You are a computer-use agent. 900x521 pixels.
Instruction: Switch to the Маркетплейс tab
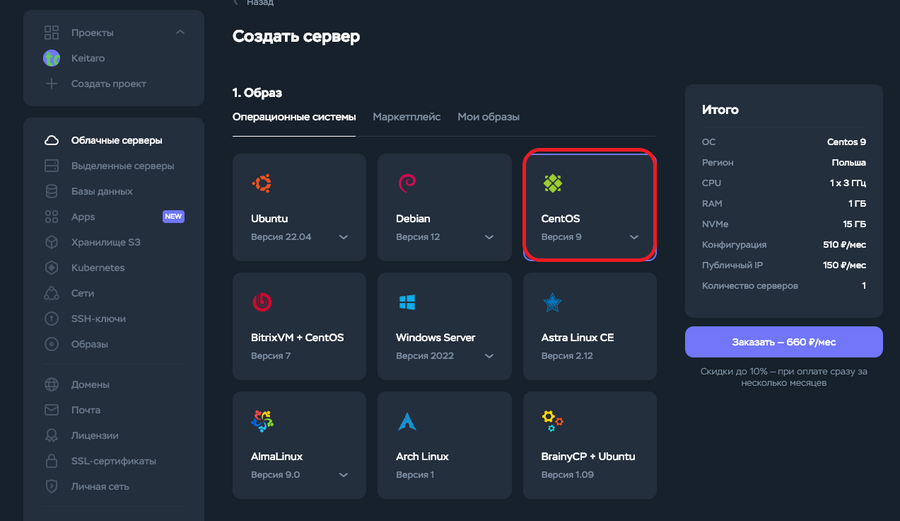(x=406, y=117)
